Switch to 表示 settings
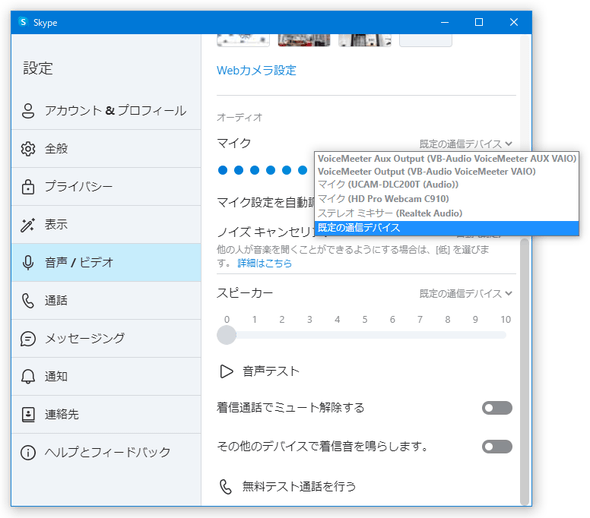The width and height of the screenshot is (590, 518). click(106, 225)
